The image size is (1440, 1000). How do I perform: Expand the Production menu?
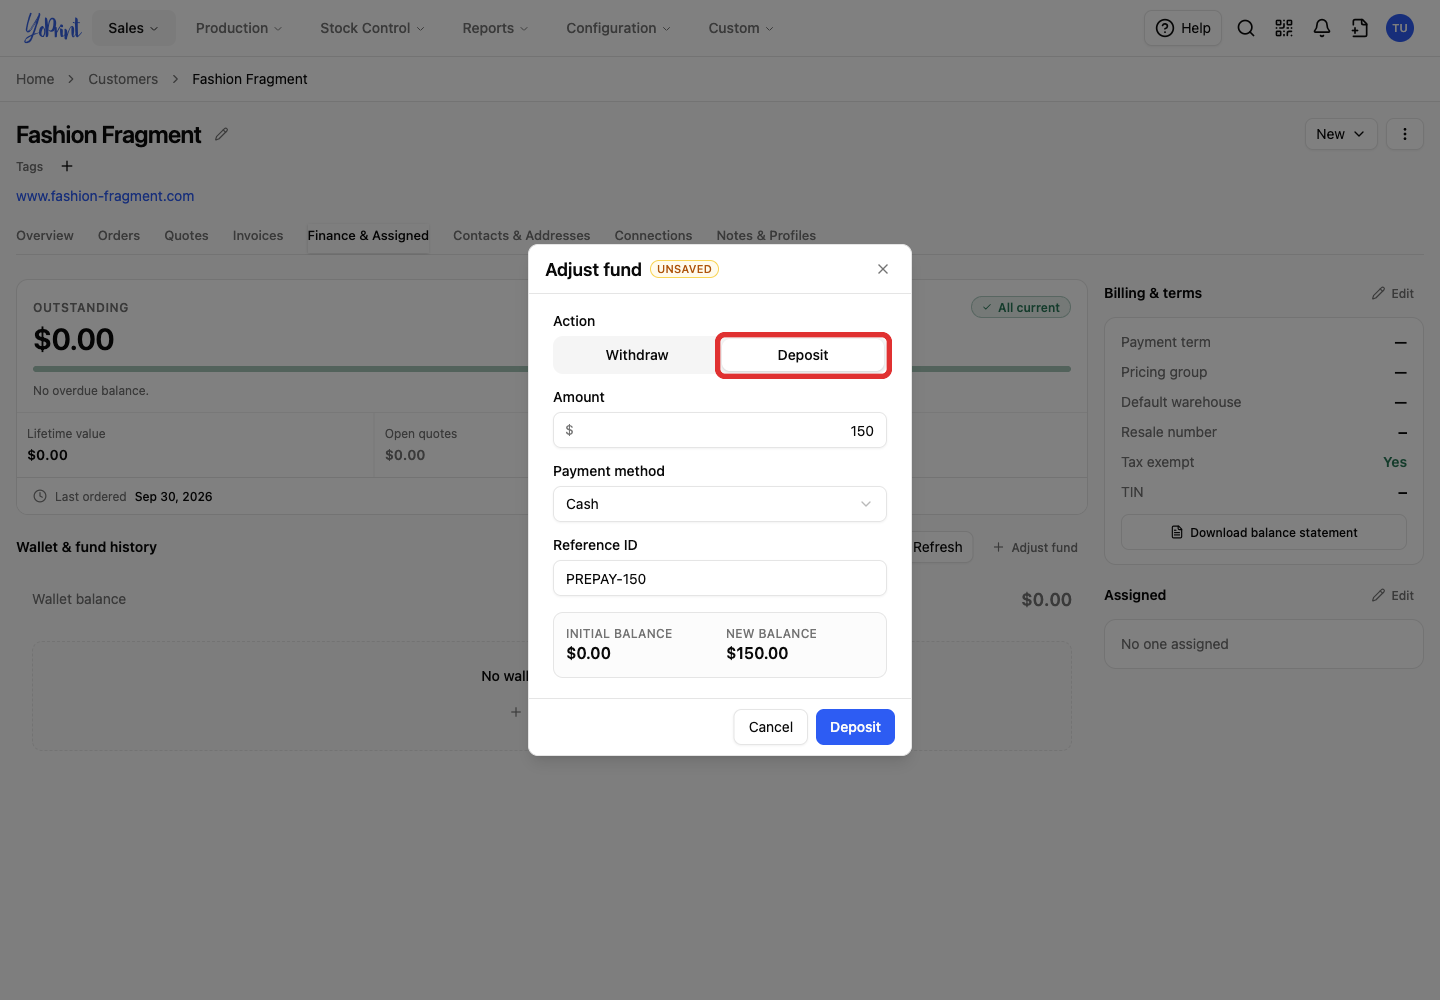239,28
